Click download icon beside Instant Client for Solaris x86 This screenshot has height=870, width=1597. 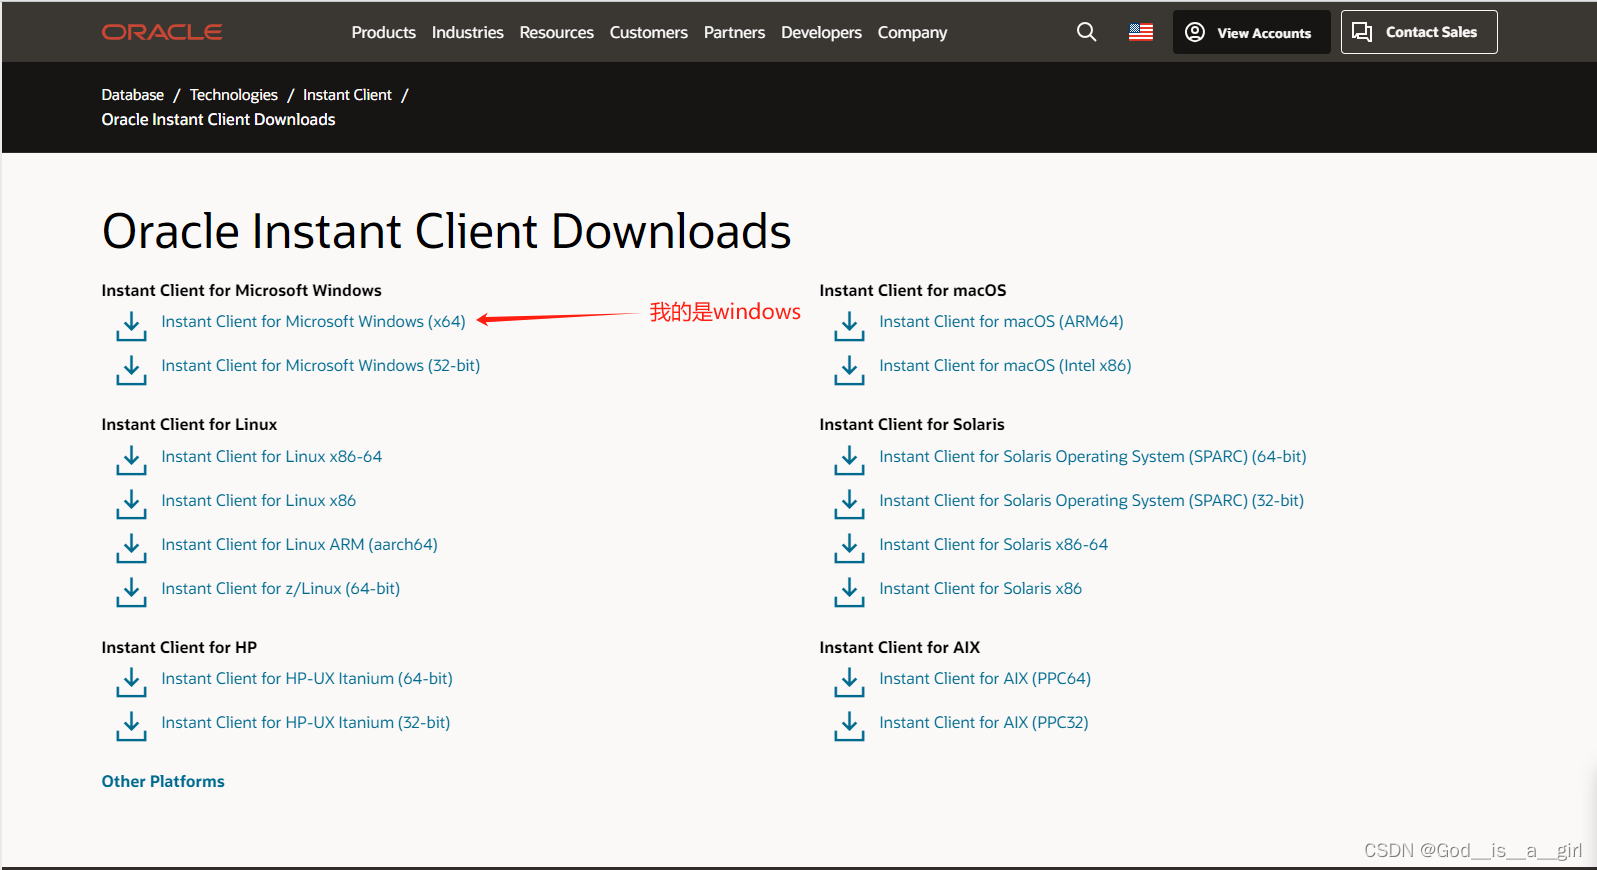coord(849,593)
